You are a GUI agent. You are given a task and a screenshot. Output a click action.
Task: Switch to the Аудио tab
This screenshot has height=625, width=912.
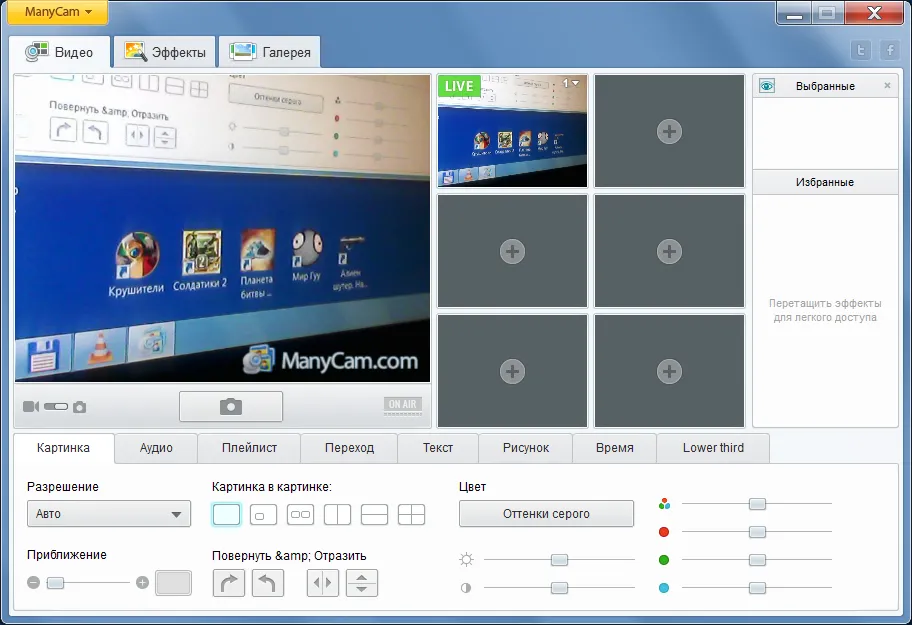tap(156, 448)
